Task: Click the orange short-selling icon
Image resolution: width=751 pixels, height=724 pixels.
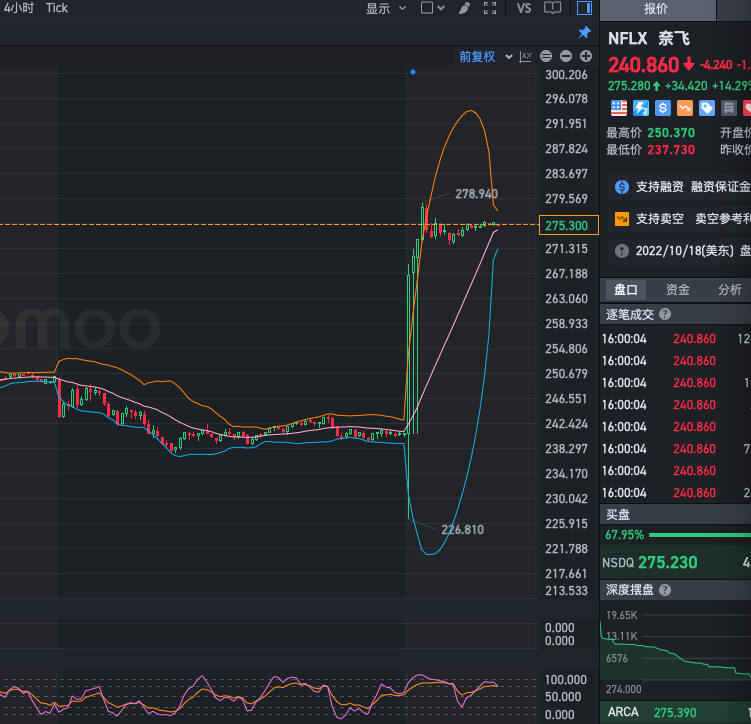Action: coord(685,108)
